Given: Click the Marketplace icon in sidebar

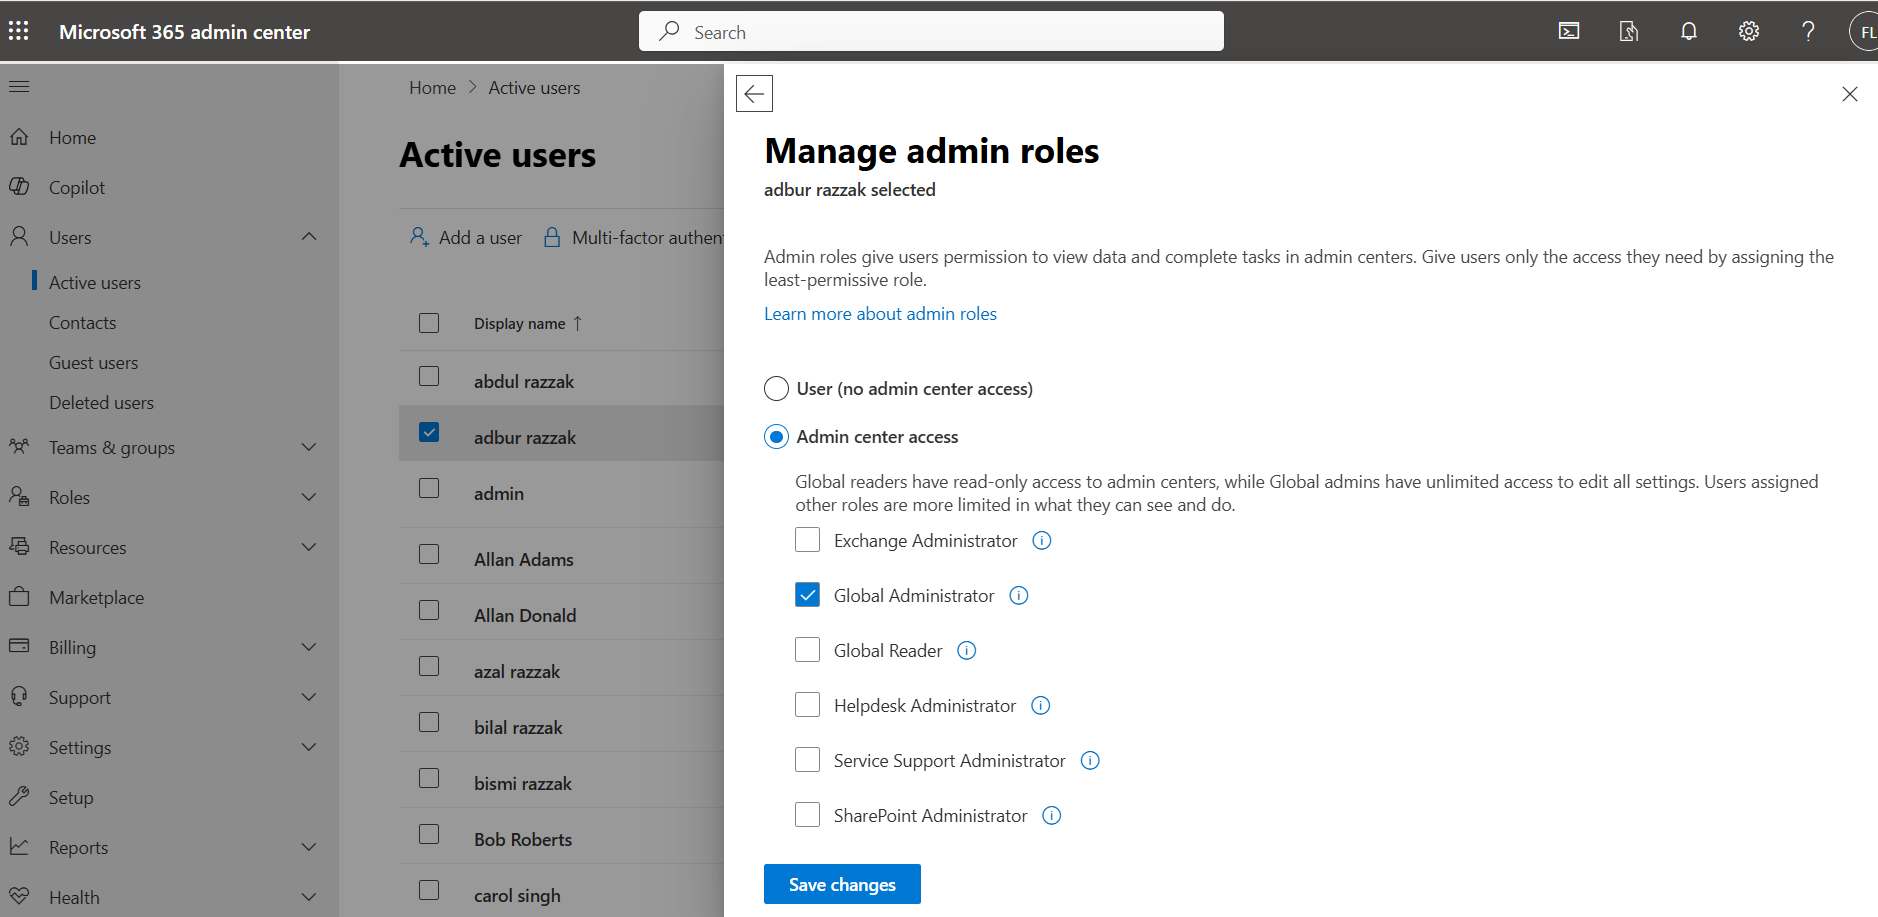Looking at the screenshot, I should [x=19, y=597].
